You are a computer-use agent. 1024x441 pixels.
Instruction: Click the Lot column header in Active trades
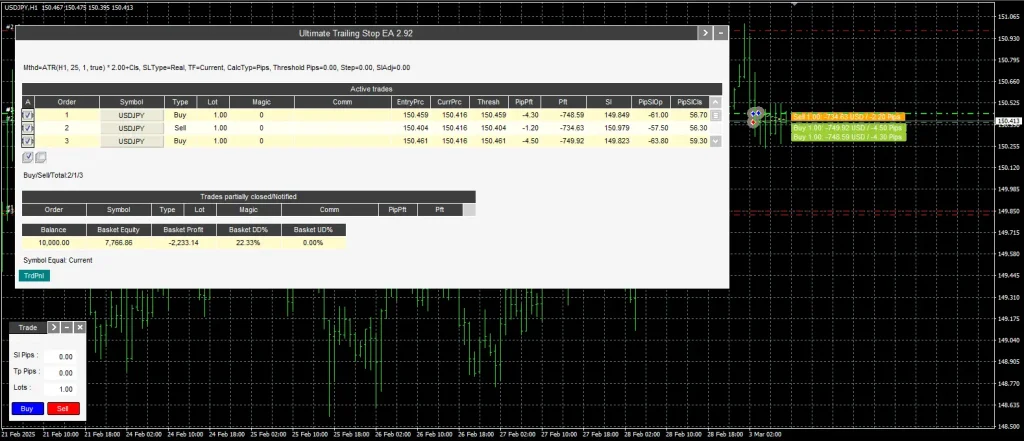213,102
